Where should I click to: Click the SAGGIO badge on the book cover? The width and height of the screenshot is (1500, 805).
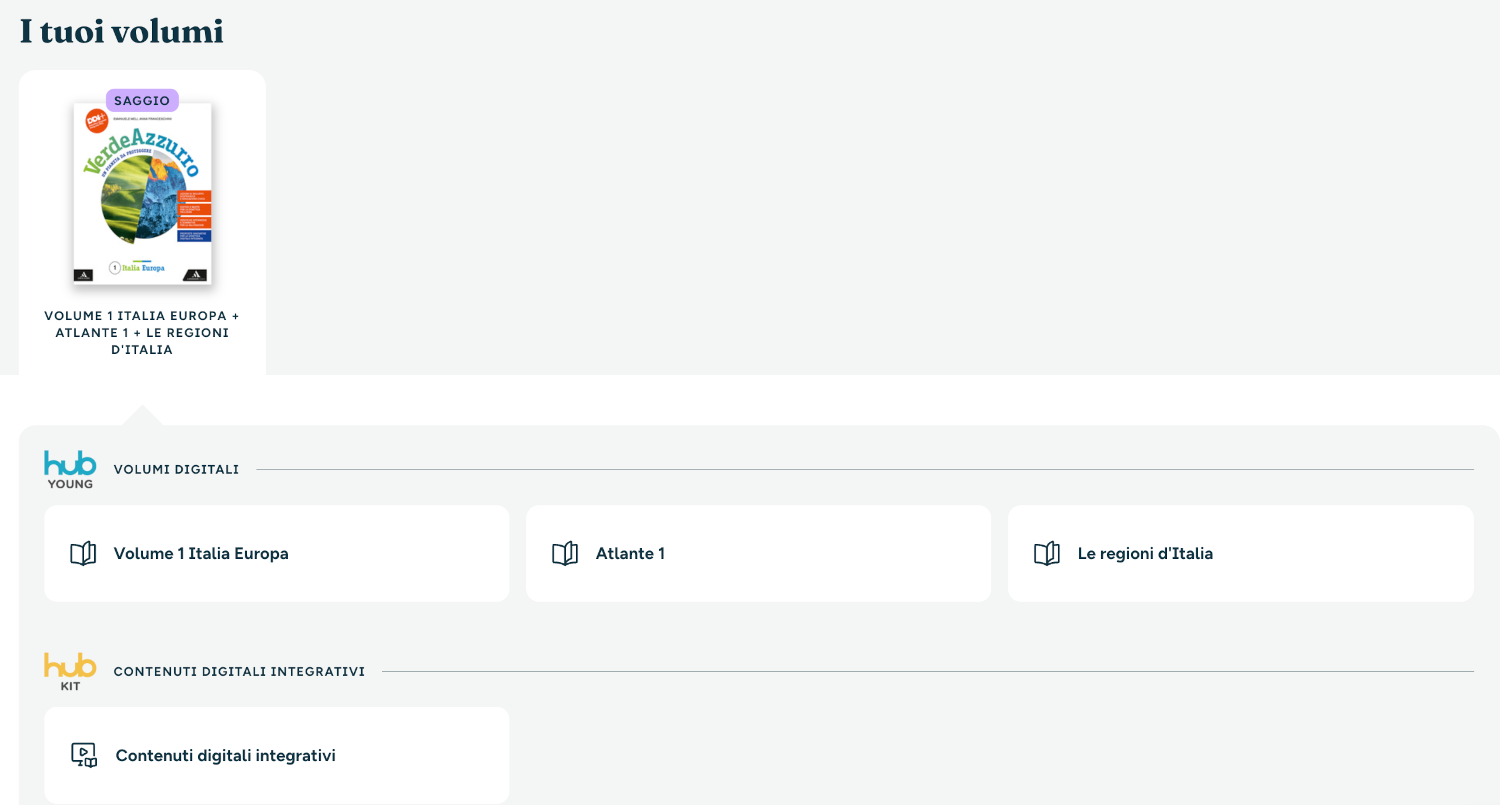[142, 101]
